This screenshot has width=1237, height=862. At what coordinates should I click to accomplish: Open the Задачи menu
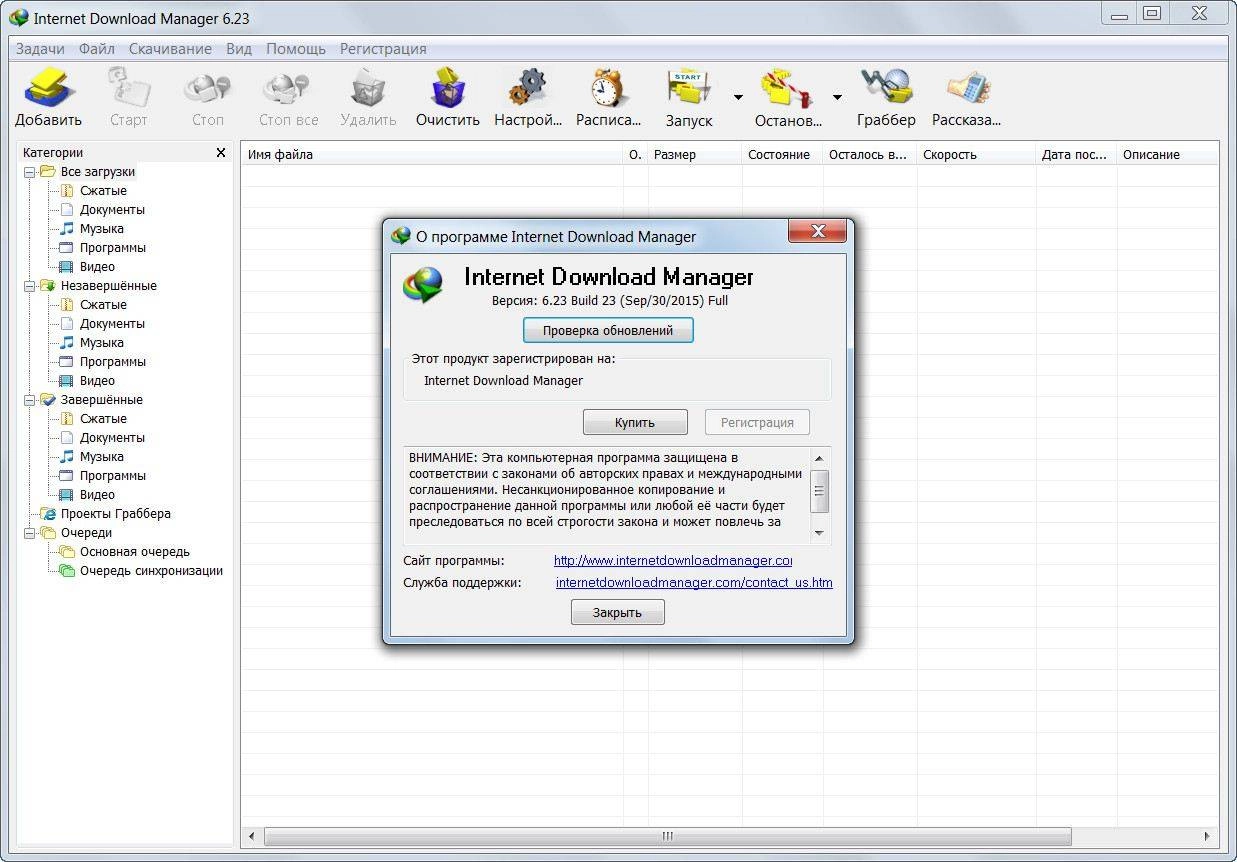pos(40,48)
